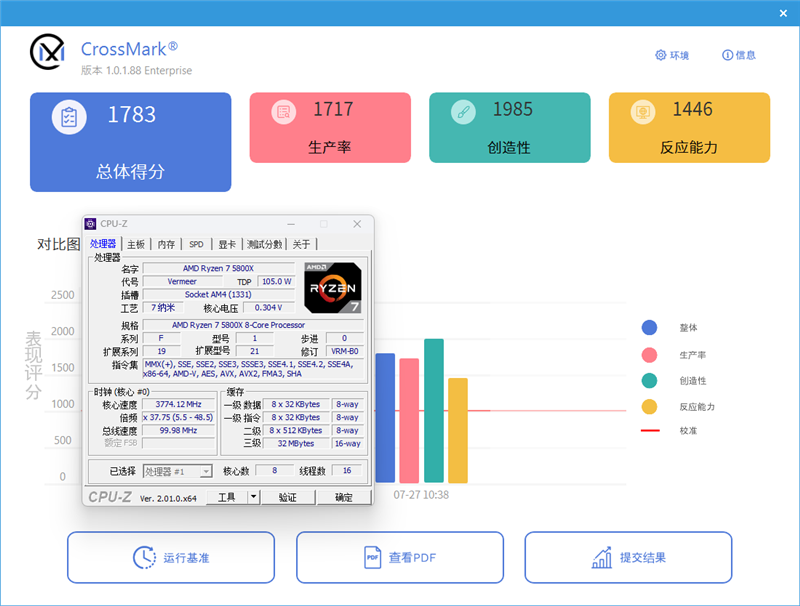Click the 工具 button in CPU-Z
The width and height of the screenshot is (800, 606).
(x=227, y=497)
